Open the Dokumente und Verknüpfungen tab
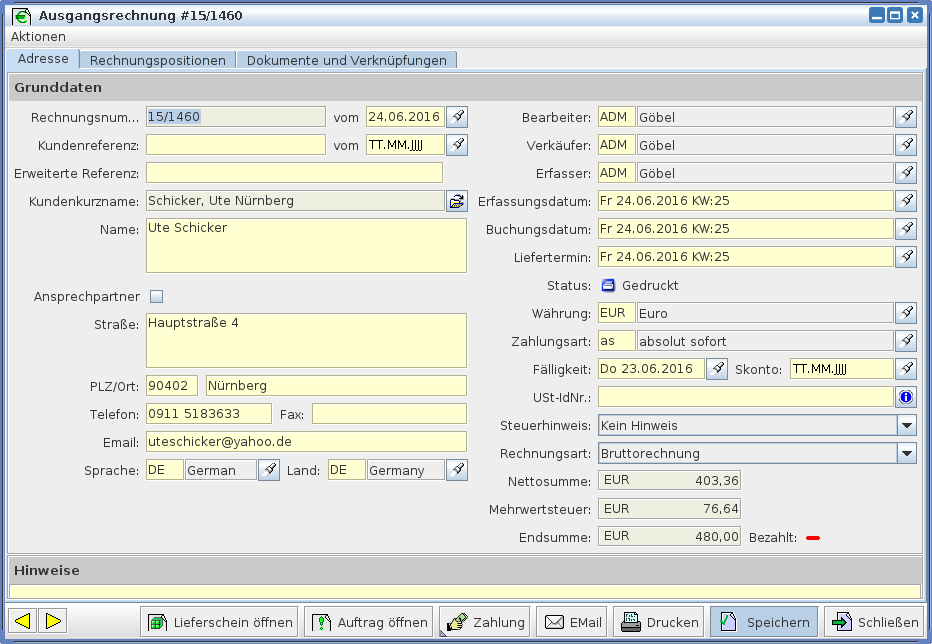 click(x=346, y=60)
